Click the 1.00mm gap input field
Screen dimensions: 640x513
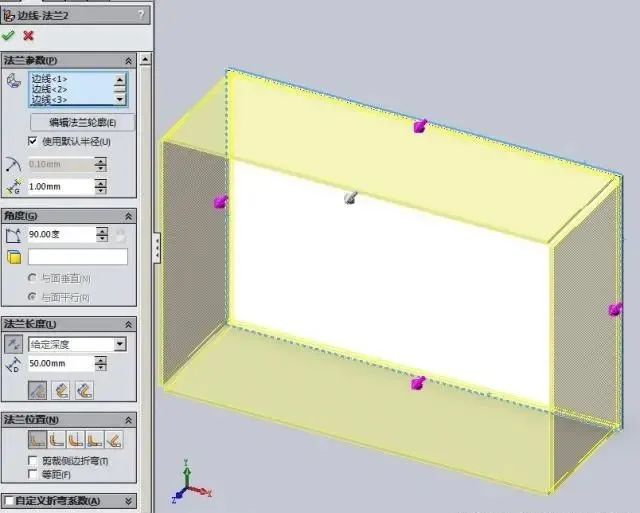[x=60, y=187]
